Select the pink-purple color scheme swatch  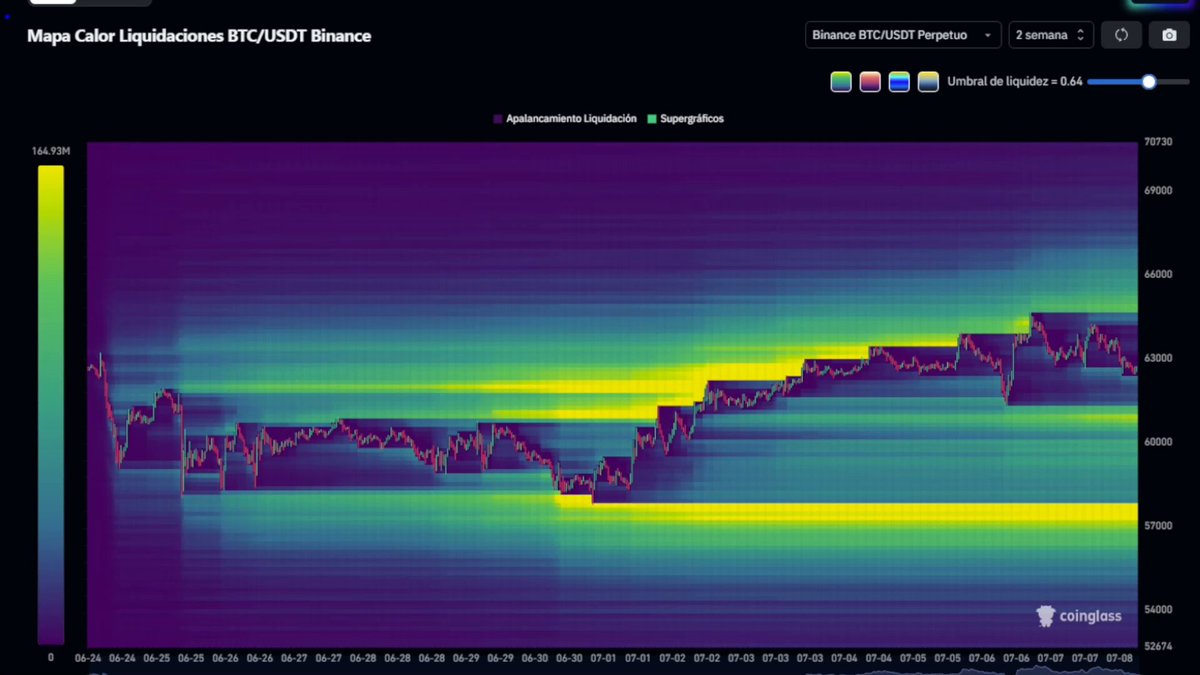[x=870, y=82]
